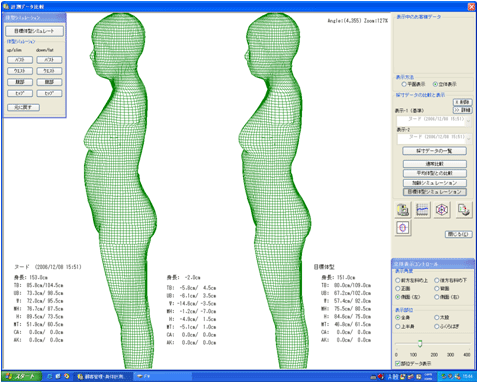Viewport: 478px width, 383px height.
Task: Click the zoom slider thumb near 127
Action: point(420,343)
